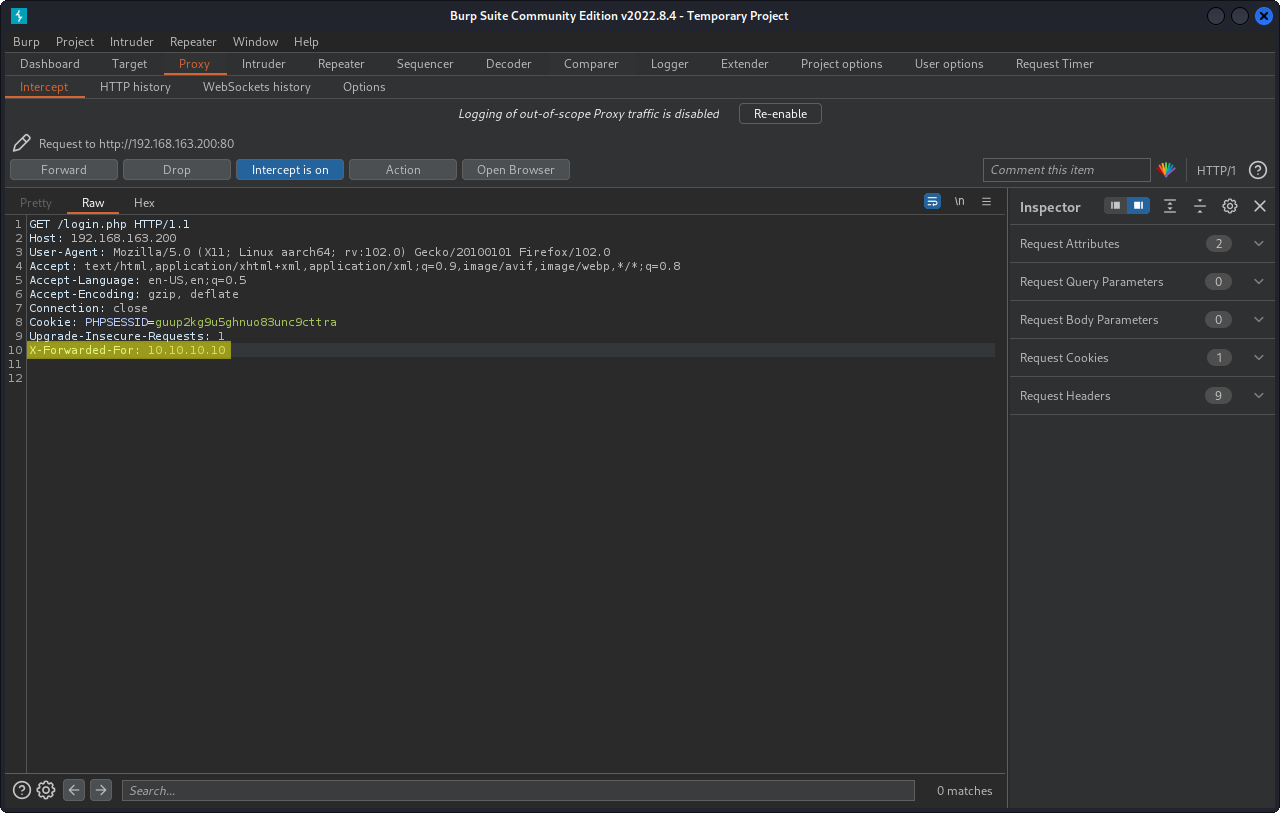The height and width of the screenshot is (813, 1280).
Task: Click the Action button
Action: (x=403, y=170)
